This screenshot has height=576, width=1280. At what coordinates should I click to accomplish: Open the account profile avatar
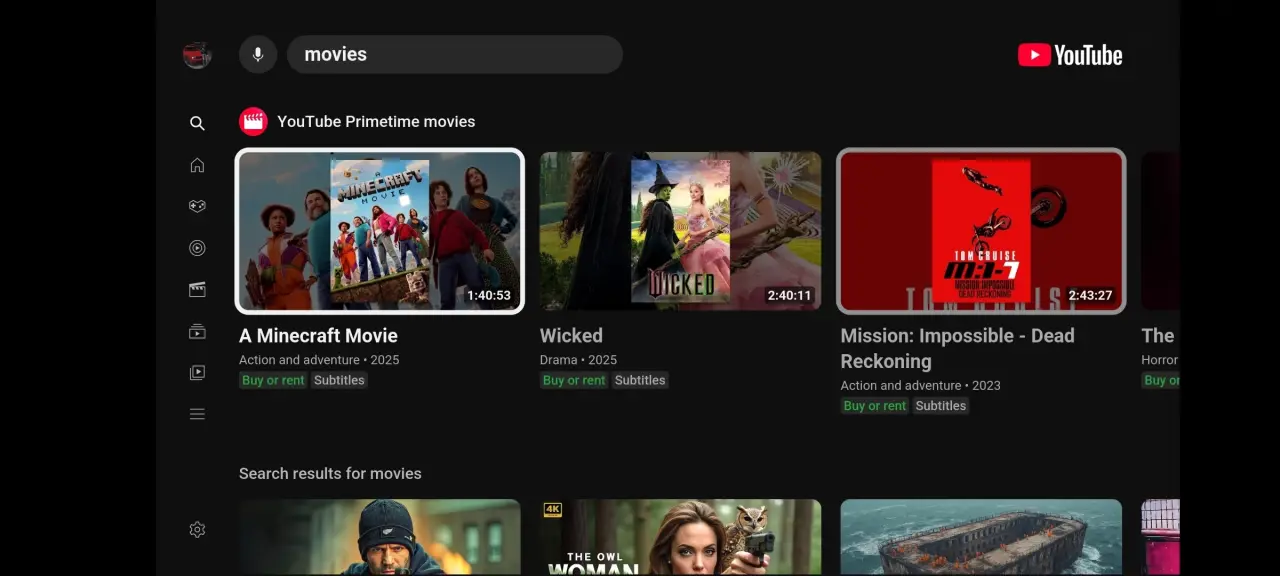[x=197, y=55]
